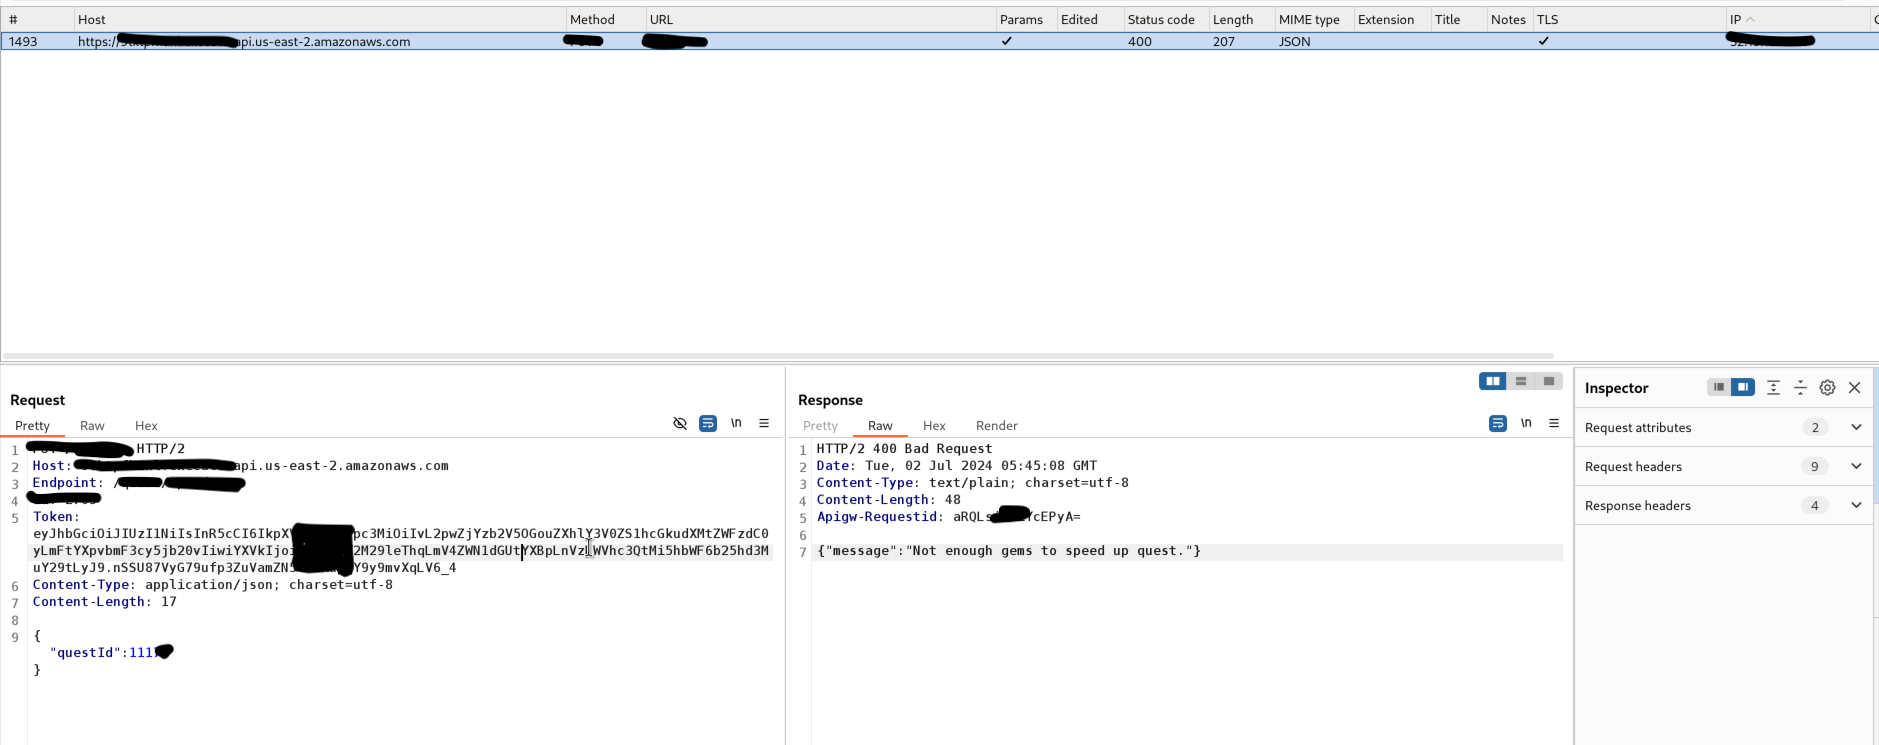Sort history by IP column
Viewport: 1879px width, 745px height.
pos(1798,19)
